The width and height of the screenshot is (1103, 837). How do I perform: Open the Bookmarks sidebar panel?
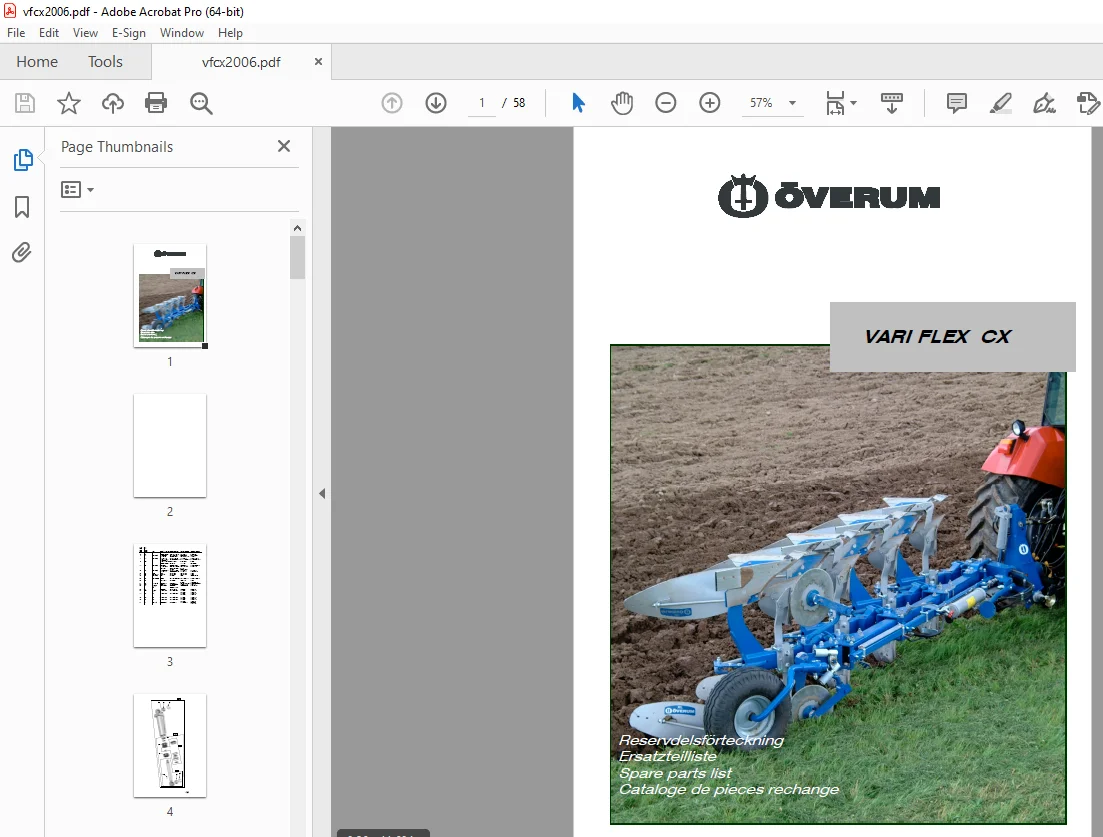click(22, 207)
